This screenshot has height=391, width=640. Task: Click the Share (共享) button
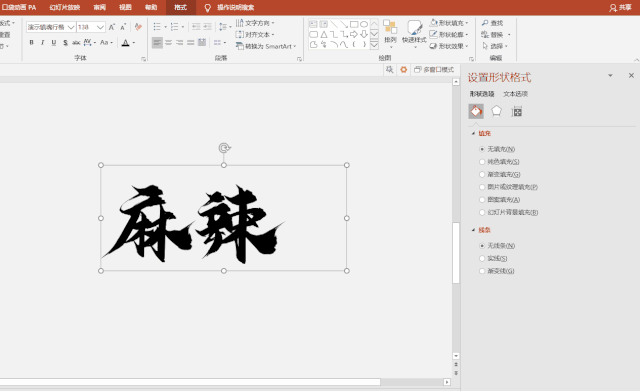click(620, 7)
